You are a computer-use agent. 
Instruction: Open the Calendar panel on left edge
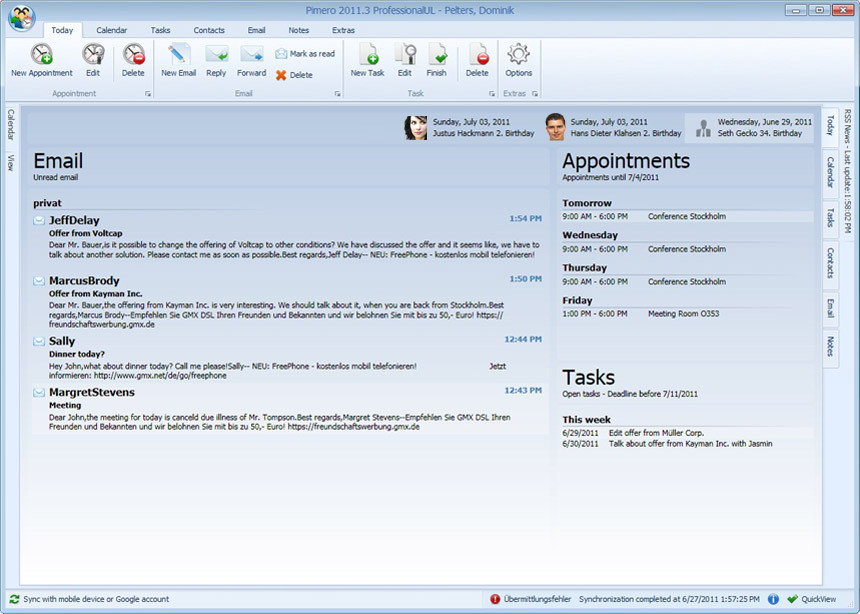click(x=11, y=125)
